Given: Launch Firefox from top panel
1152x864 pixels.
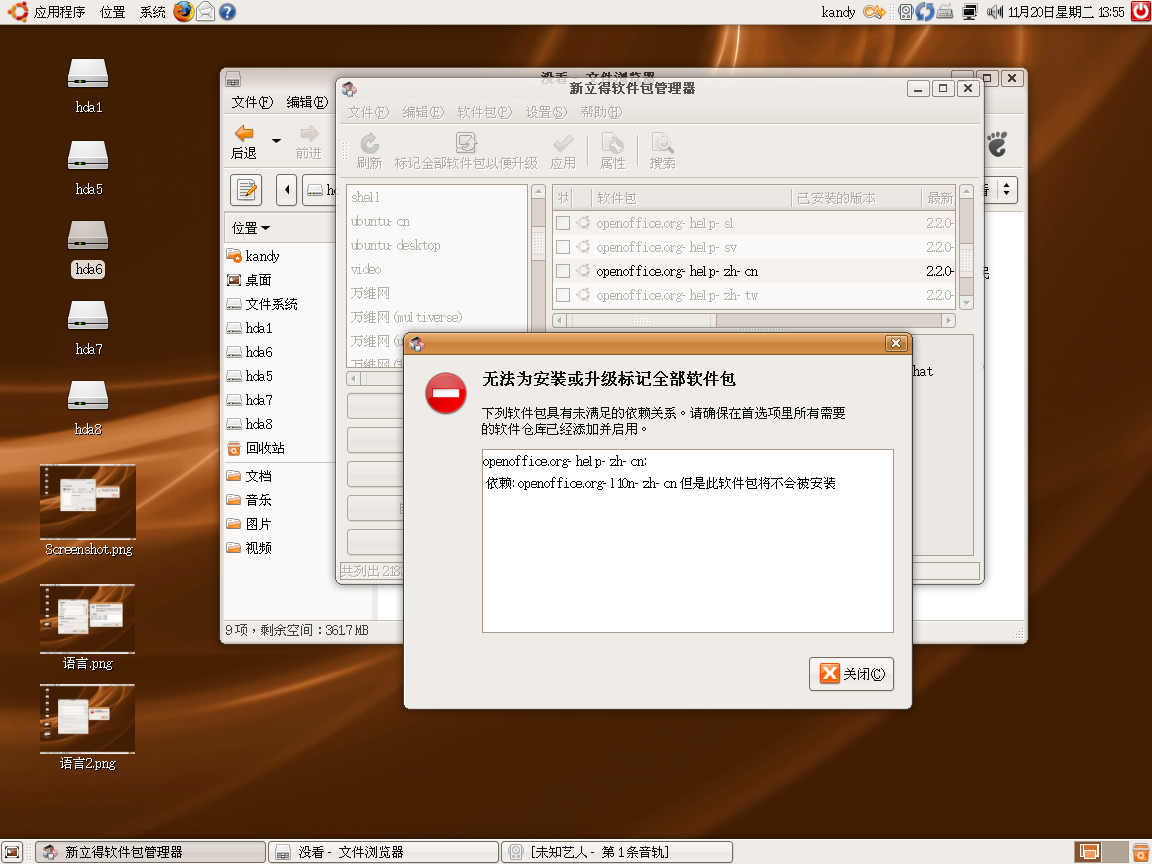Looking at the screenshot, I should 184,12.
